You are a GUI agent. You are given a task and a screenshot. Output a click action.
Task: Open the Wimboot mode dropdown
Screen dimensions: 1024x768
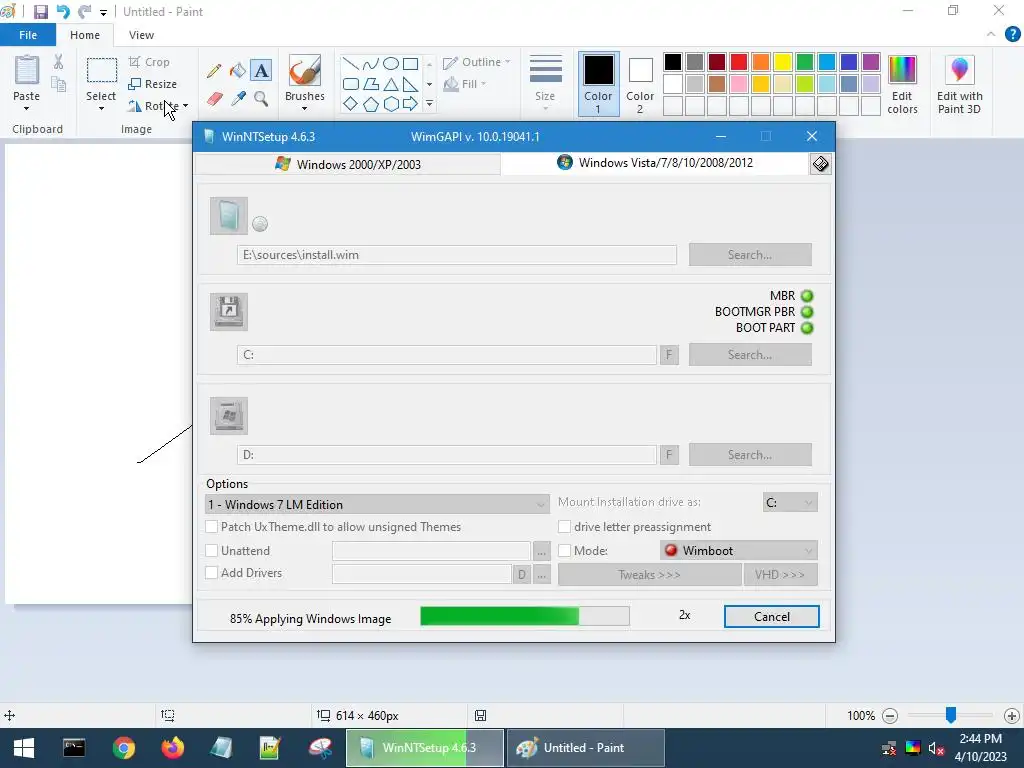click(x=739, y=551)
